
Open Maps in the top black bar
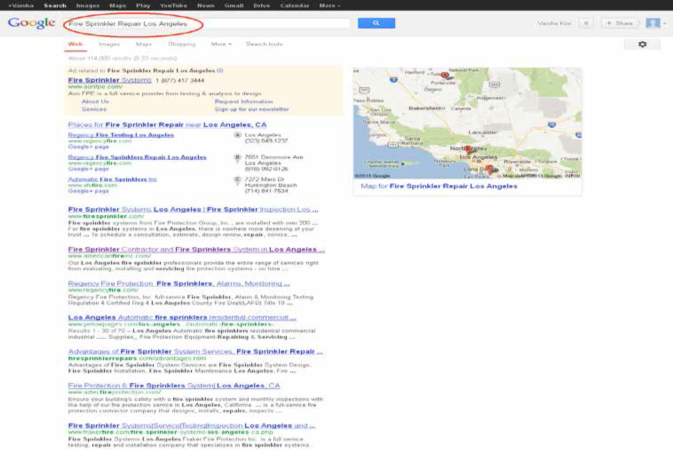click(118, 6)
